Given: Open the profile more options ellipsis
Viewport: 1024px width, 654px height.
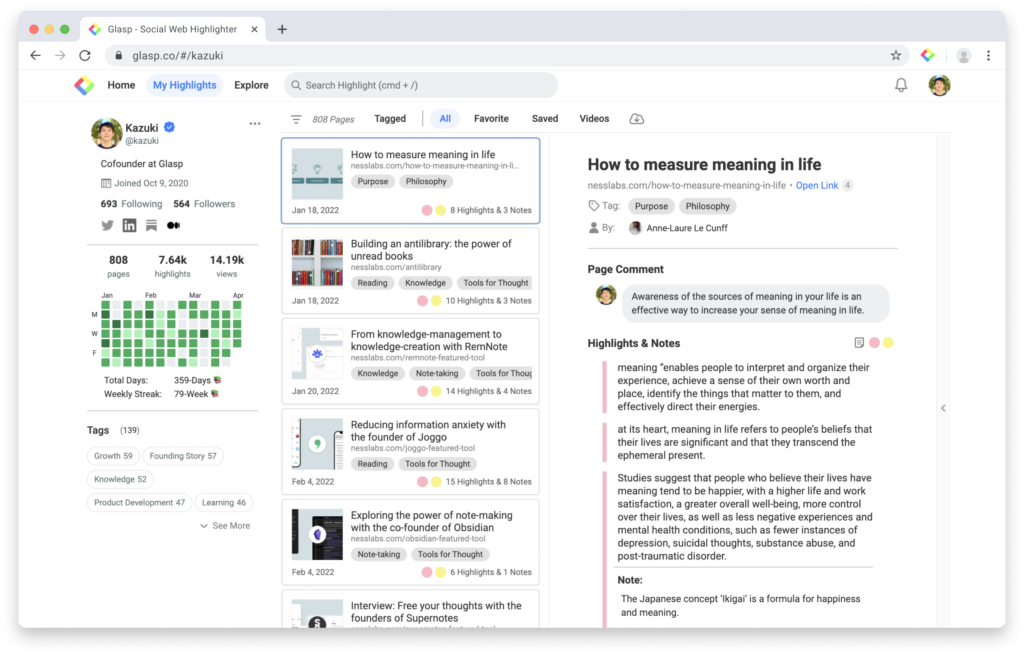Looking at the screenshot, I should [255, 123].
